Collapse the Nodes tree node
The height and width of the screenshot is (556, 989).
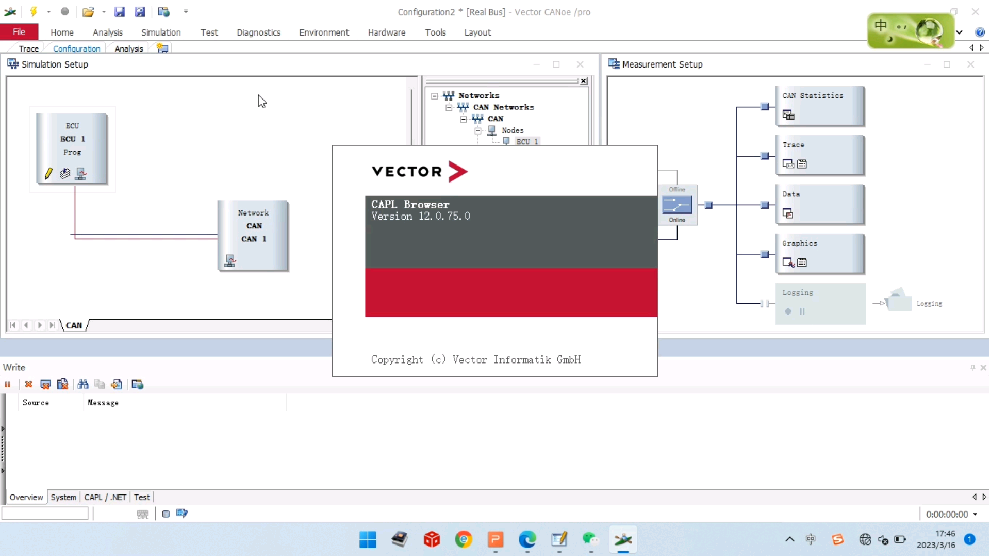click(x=478, y=130)
